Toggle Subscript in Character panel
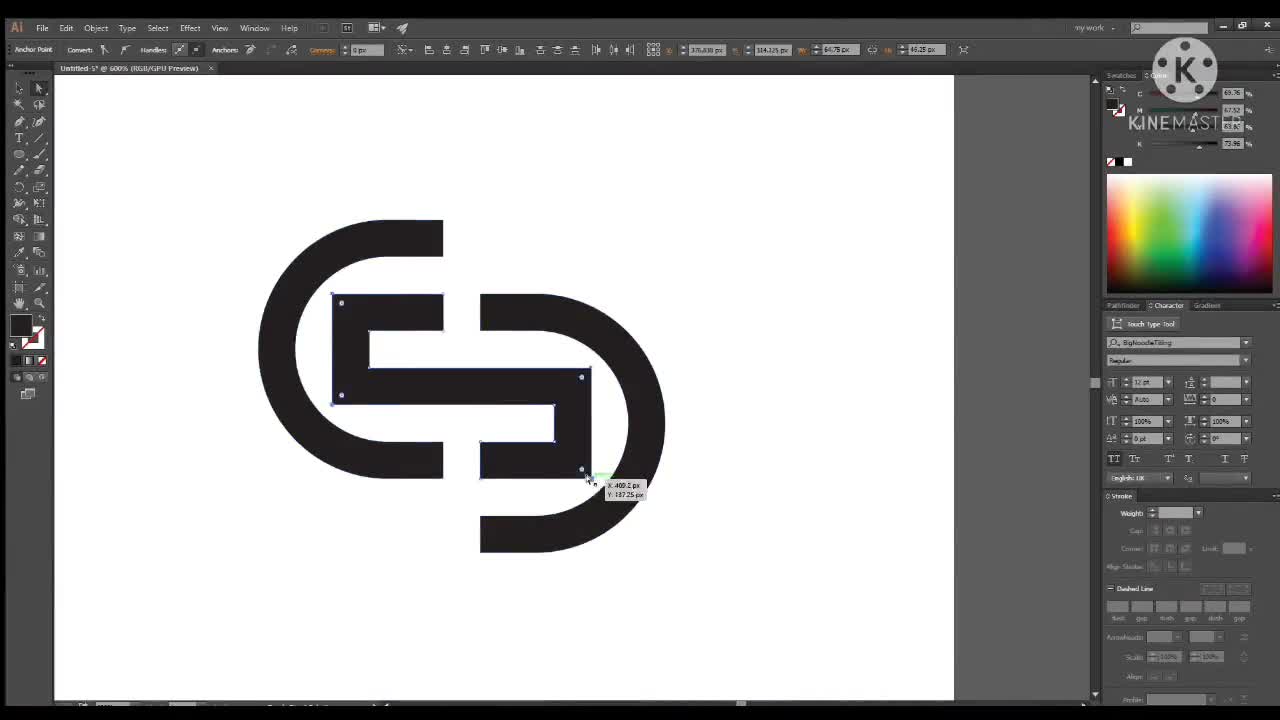This screenshot has width=1280, height=720. coord(1189,459)
